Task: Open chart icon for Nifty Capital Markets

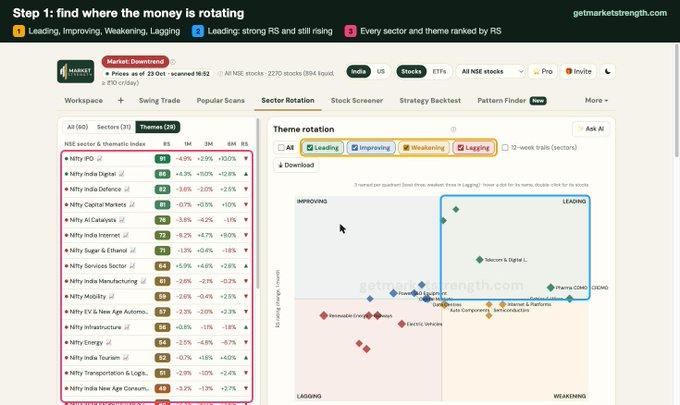Action: click(132, 205)
